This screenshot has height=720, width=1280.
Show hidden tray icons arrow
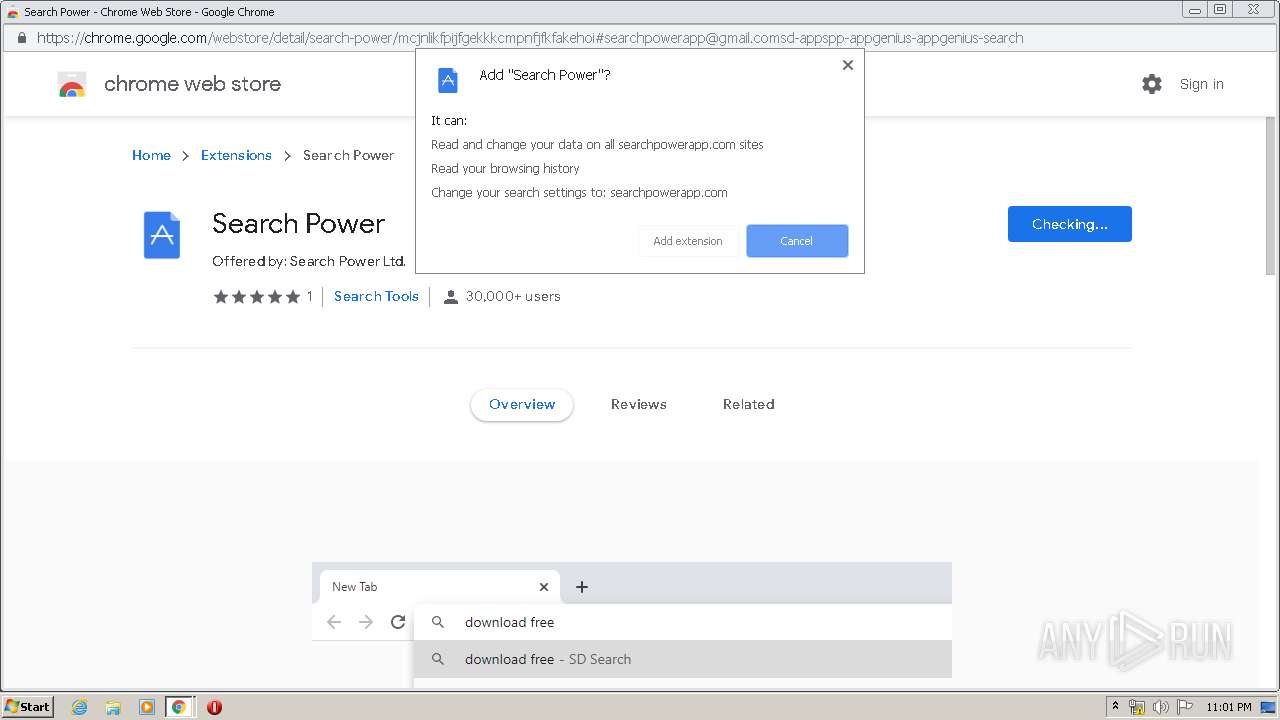tap(1115, 707)
